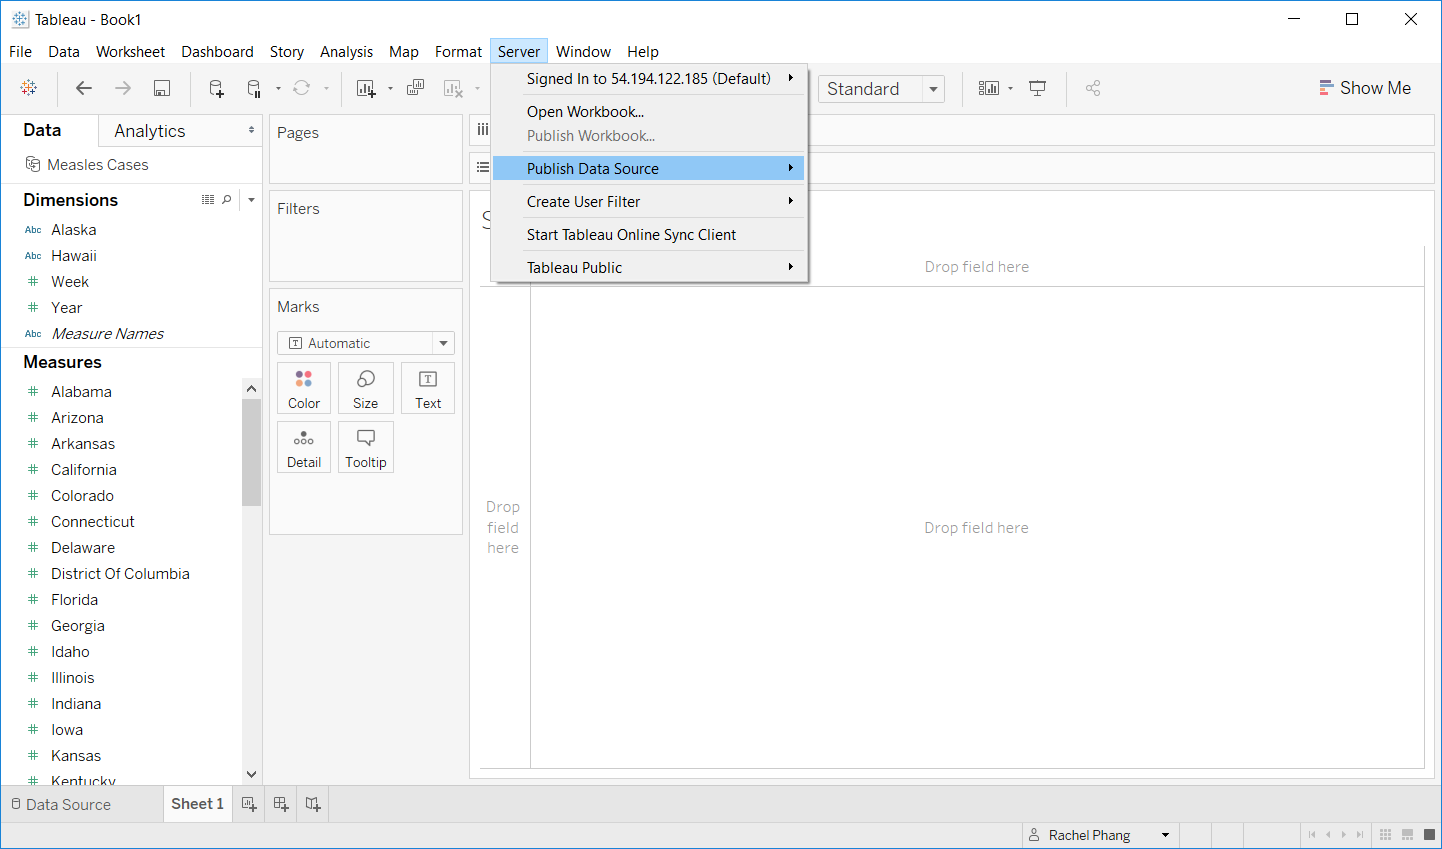The height and width of the screenshot is (849, 1442).
Task: Click the Duplicate sheet icon
Action: pos(415,89)
